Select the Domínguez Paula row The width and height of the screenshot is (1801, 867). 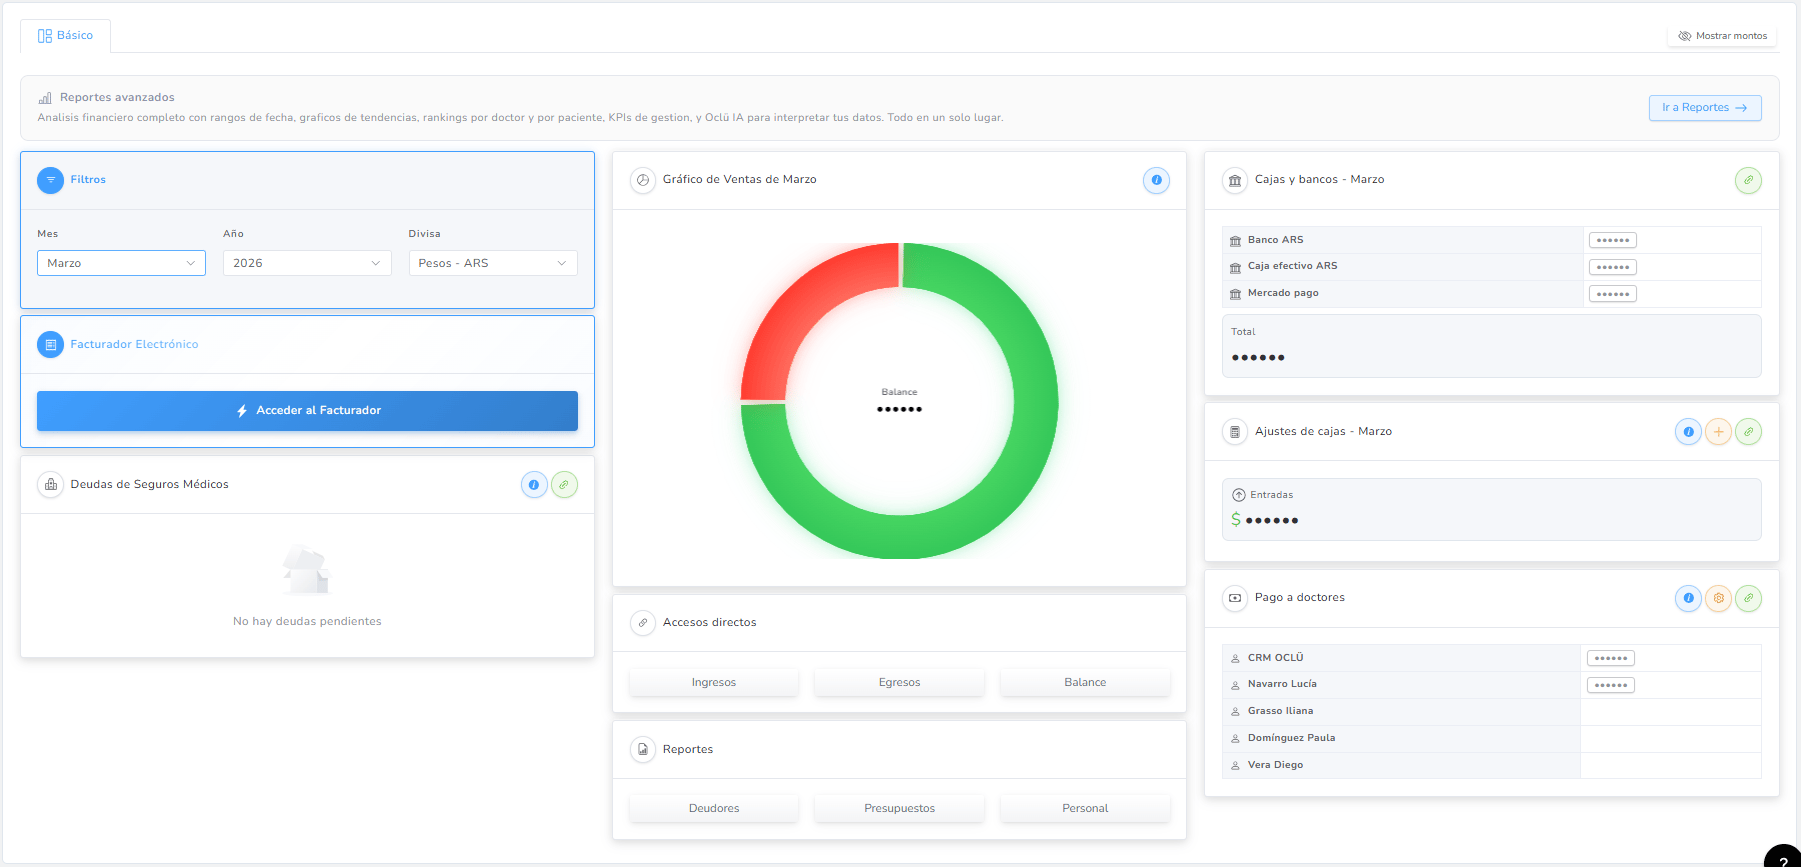click(1491, 738)
